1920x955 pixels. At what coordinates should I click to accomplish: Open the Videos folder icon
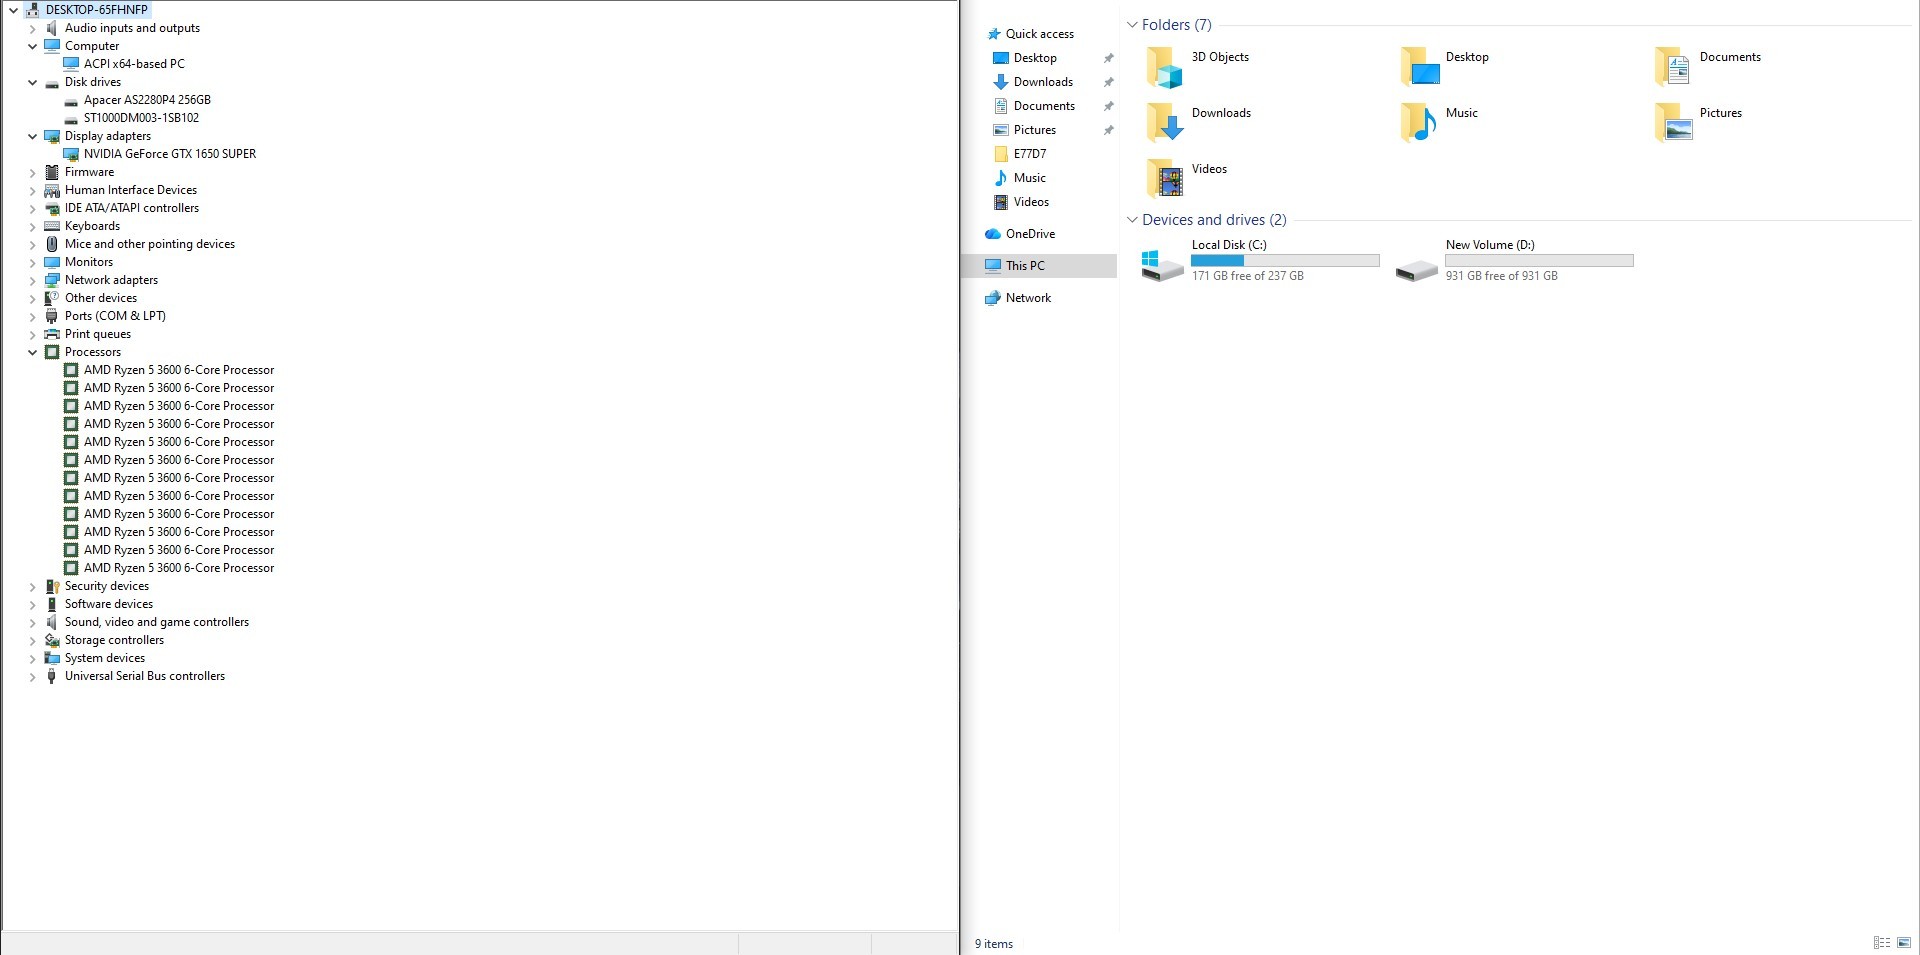[x=1164, y=180]
